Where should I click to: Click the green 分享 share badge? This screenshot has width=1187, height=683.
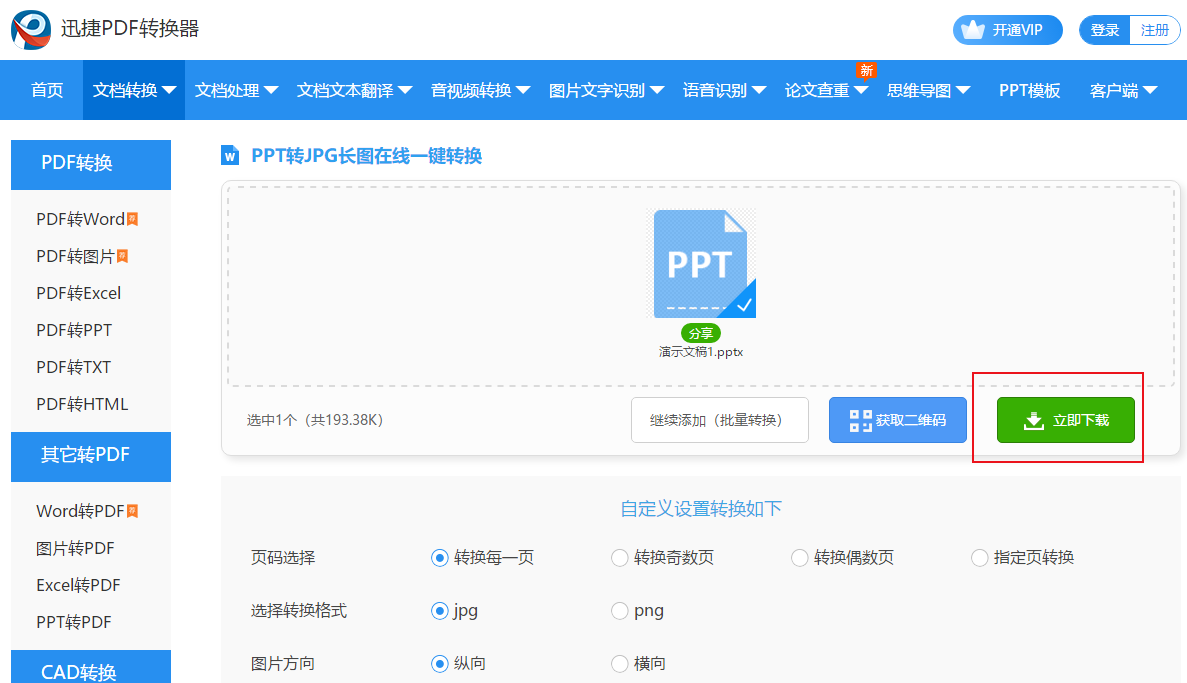coord(700,334)
